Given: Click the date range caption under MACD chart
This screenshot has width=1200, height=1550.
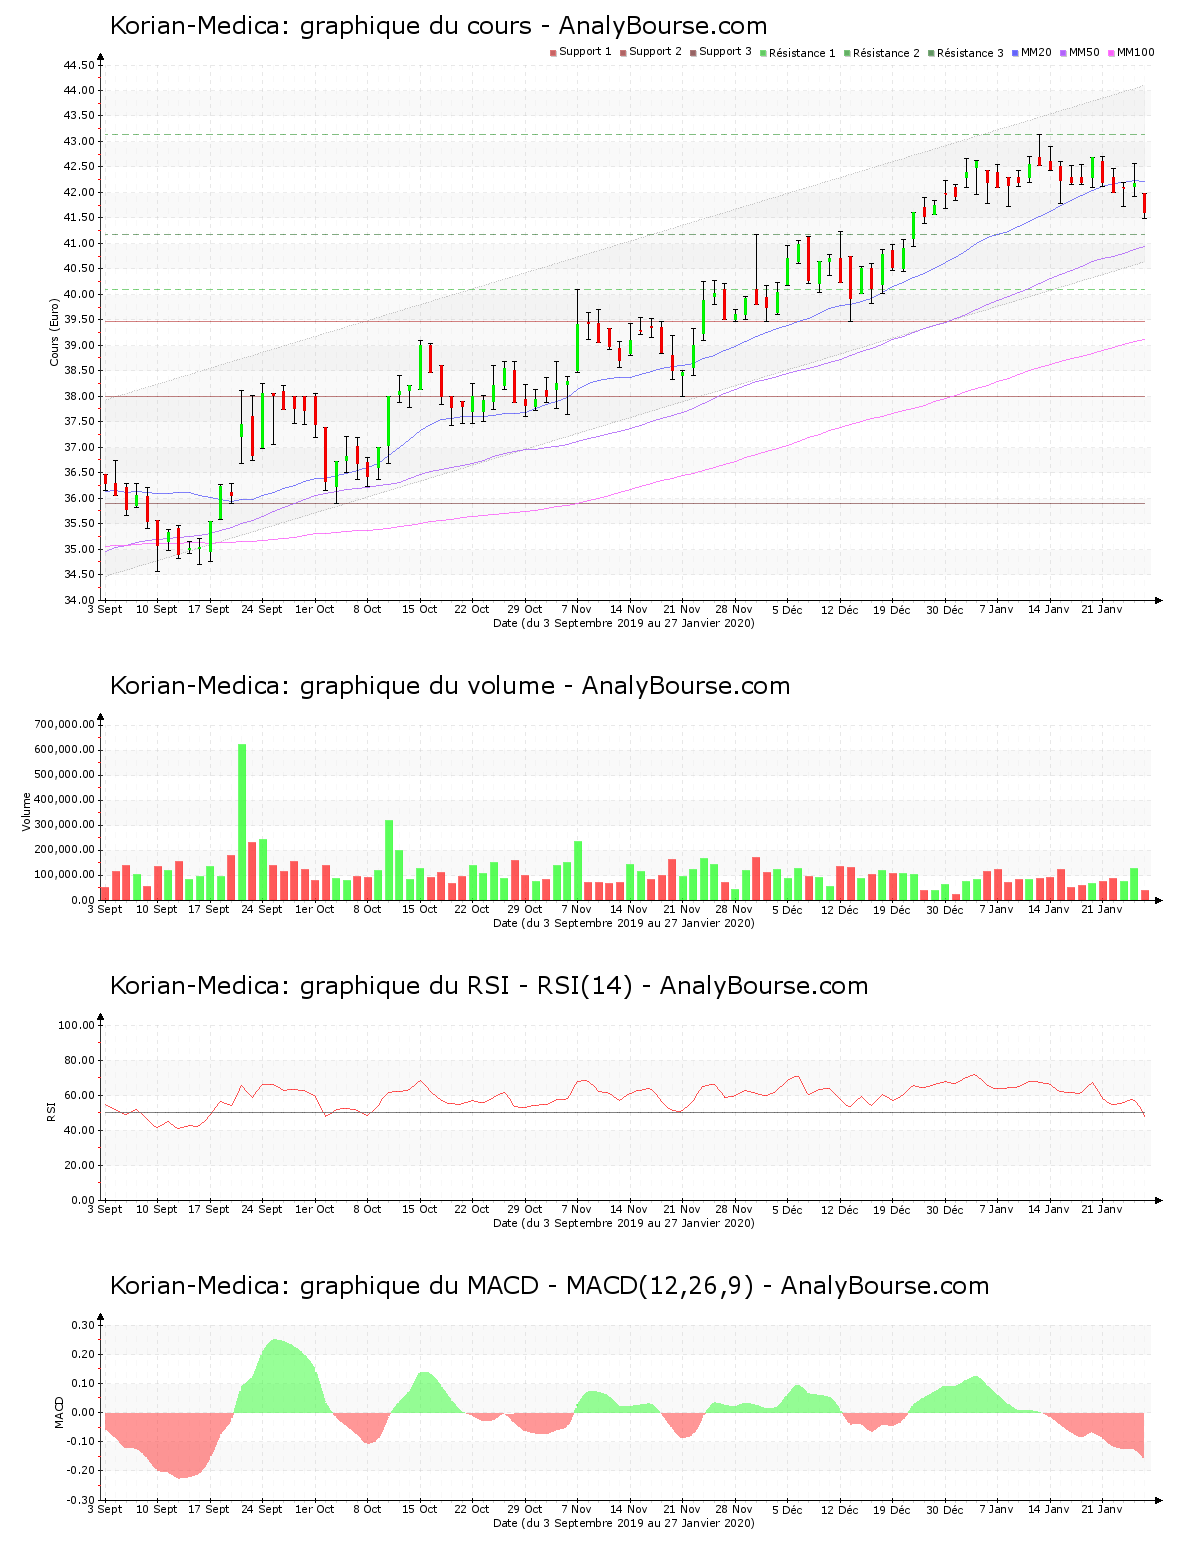Looking at the screenshot, I should [624, 1523].
